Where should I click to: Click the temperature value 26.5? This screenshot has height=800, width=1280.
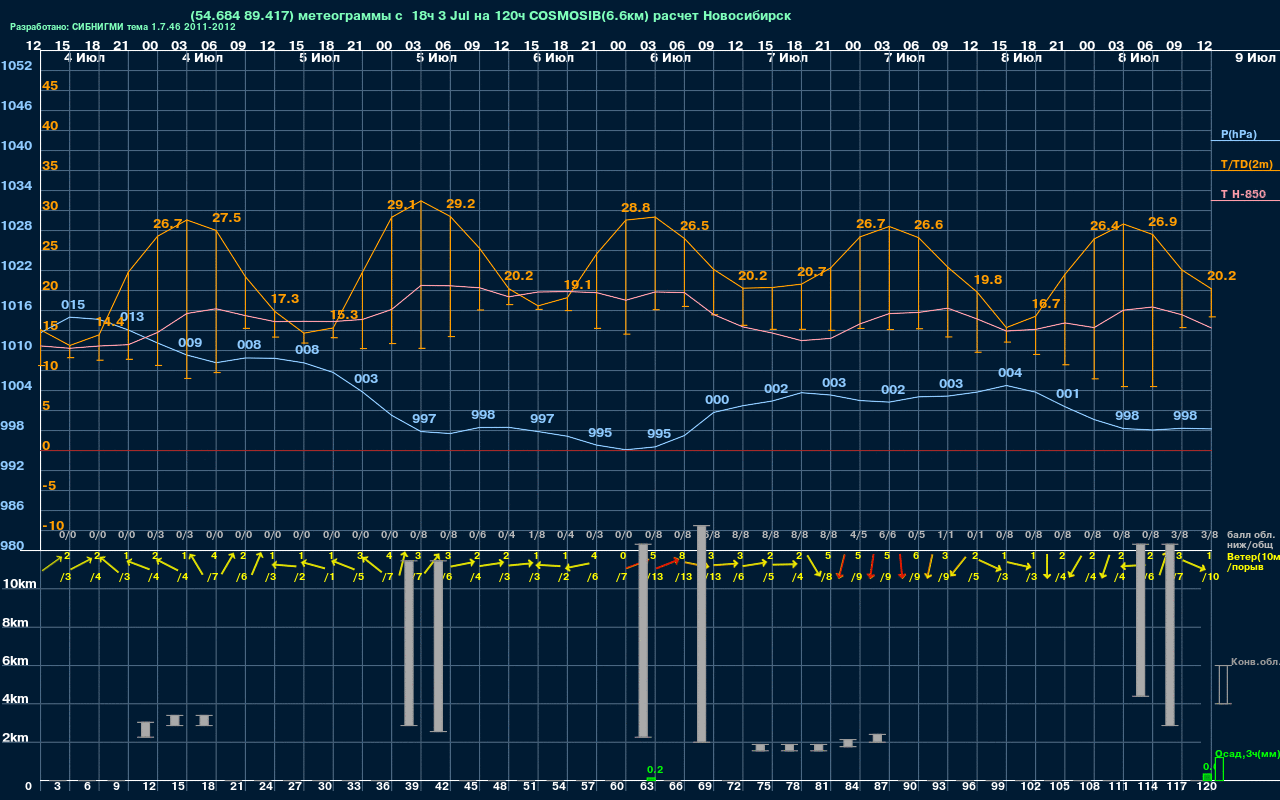(x=694, y=225)
